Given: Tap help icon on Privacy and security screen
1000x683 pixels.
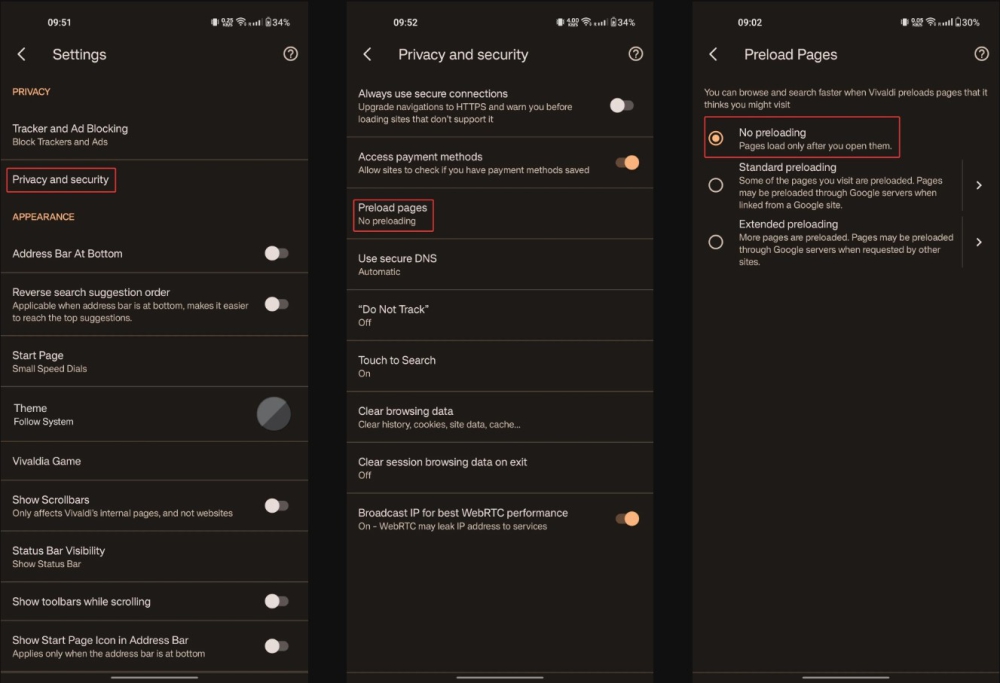Looking at the screenshot, I should tap(635, 54).
